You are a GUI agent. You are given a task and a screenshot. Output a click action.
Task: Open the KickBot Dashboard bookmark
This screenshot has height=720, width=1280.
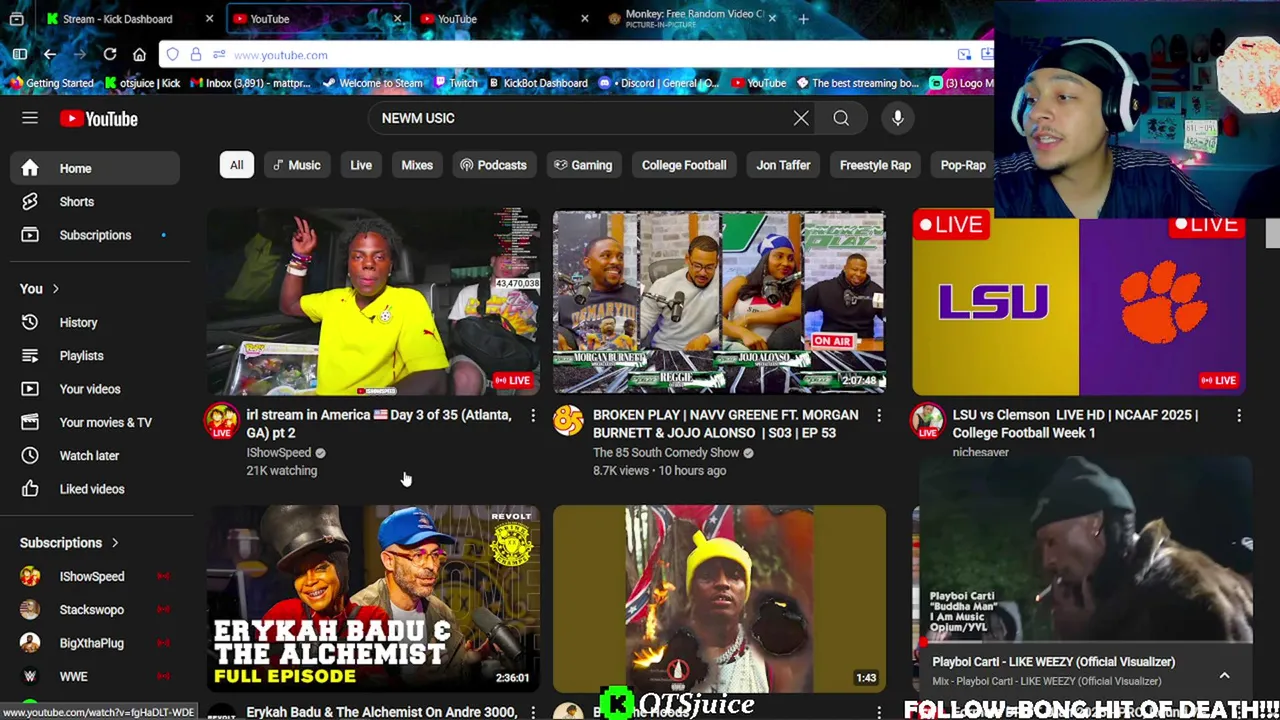(537, 83)
